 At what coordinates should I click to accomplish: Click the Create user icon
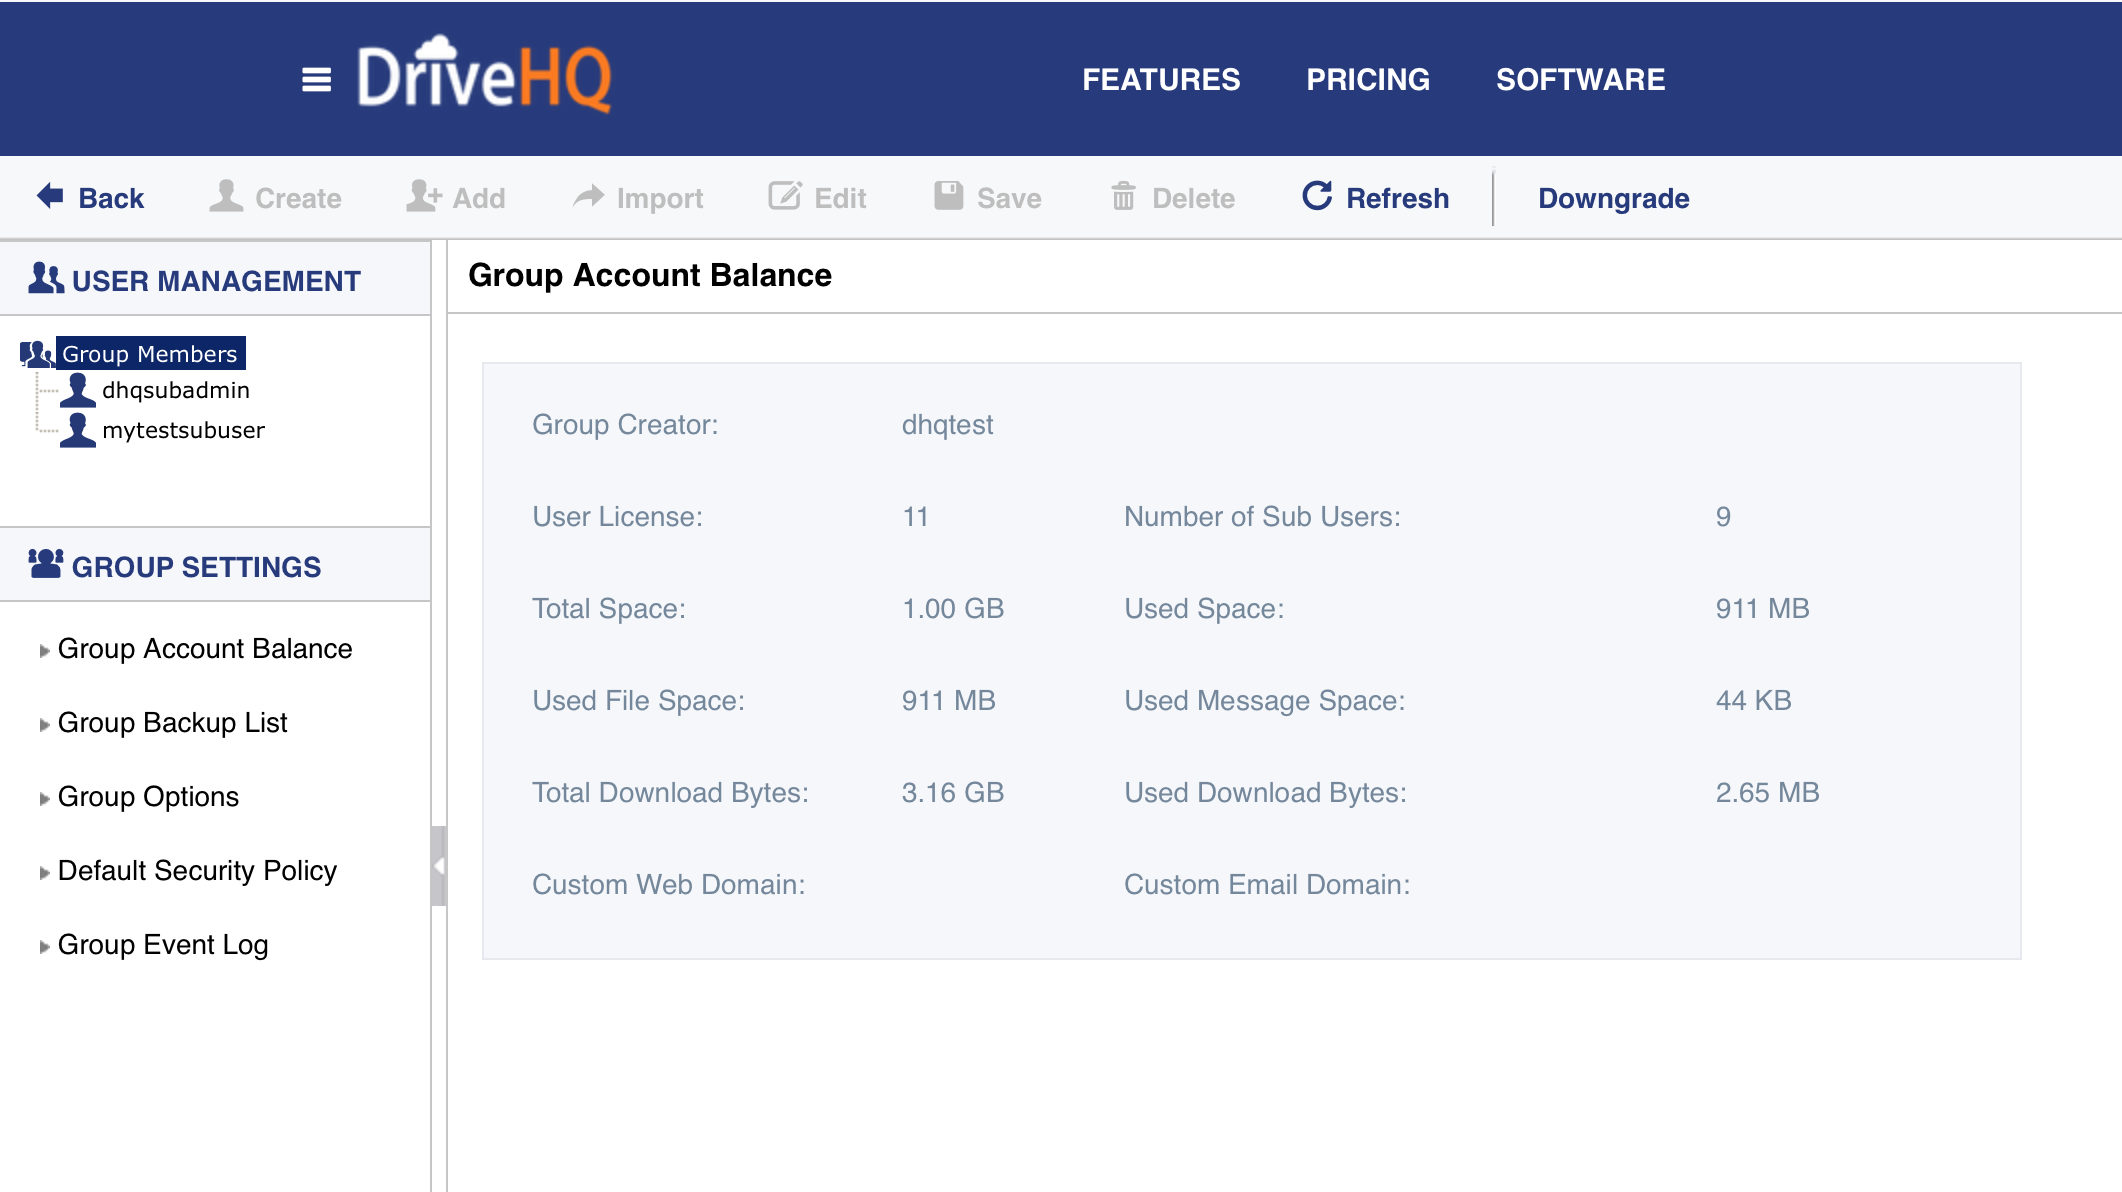tap(226, 196)
